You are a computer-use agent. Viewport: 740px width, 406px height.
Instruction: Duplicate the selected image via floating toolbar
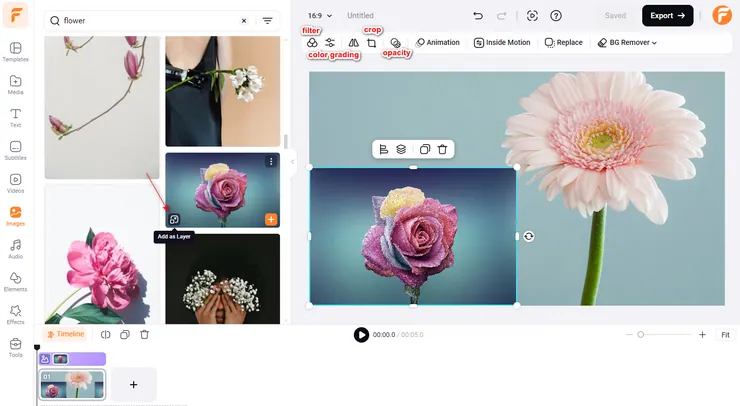[425, 149]
